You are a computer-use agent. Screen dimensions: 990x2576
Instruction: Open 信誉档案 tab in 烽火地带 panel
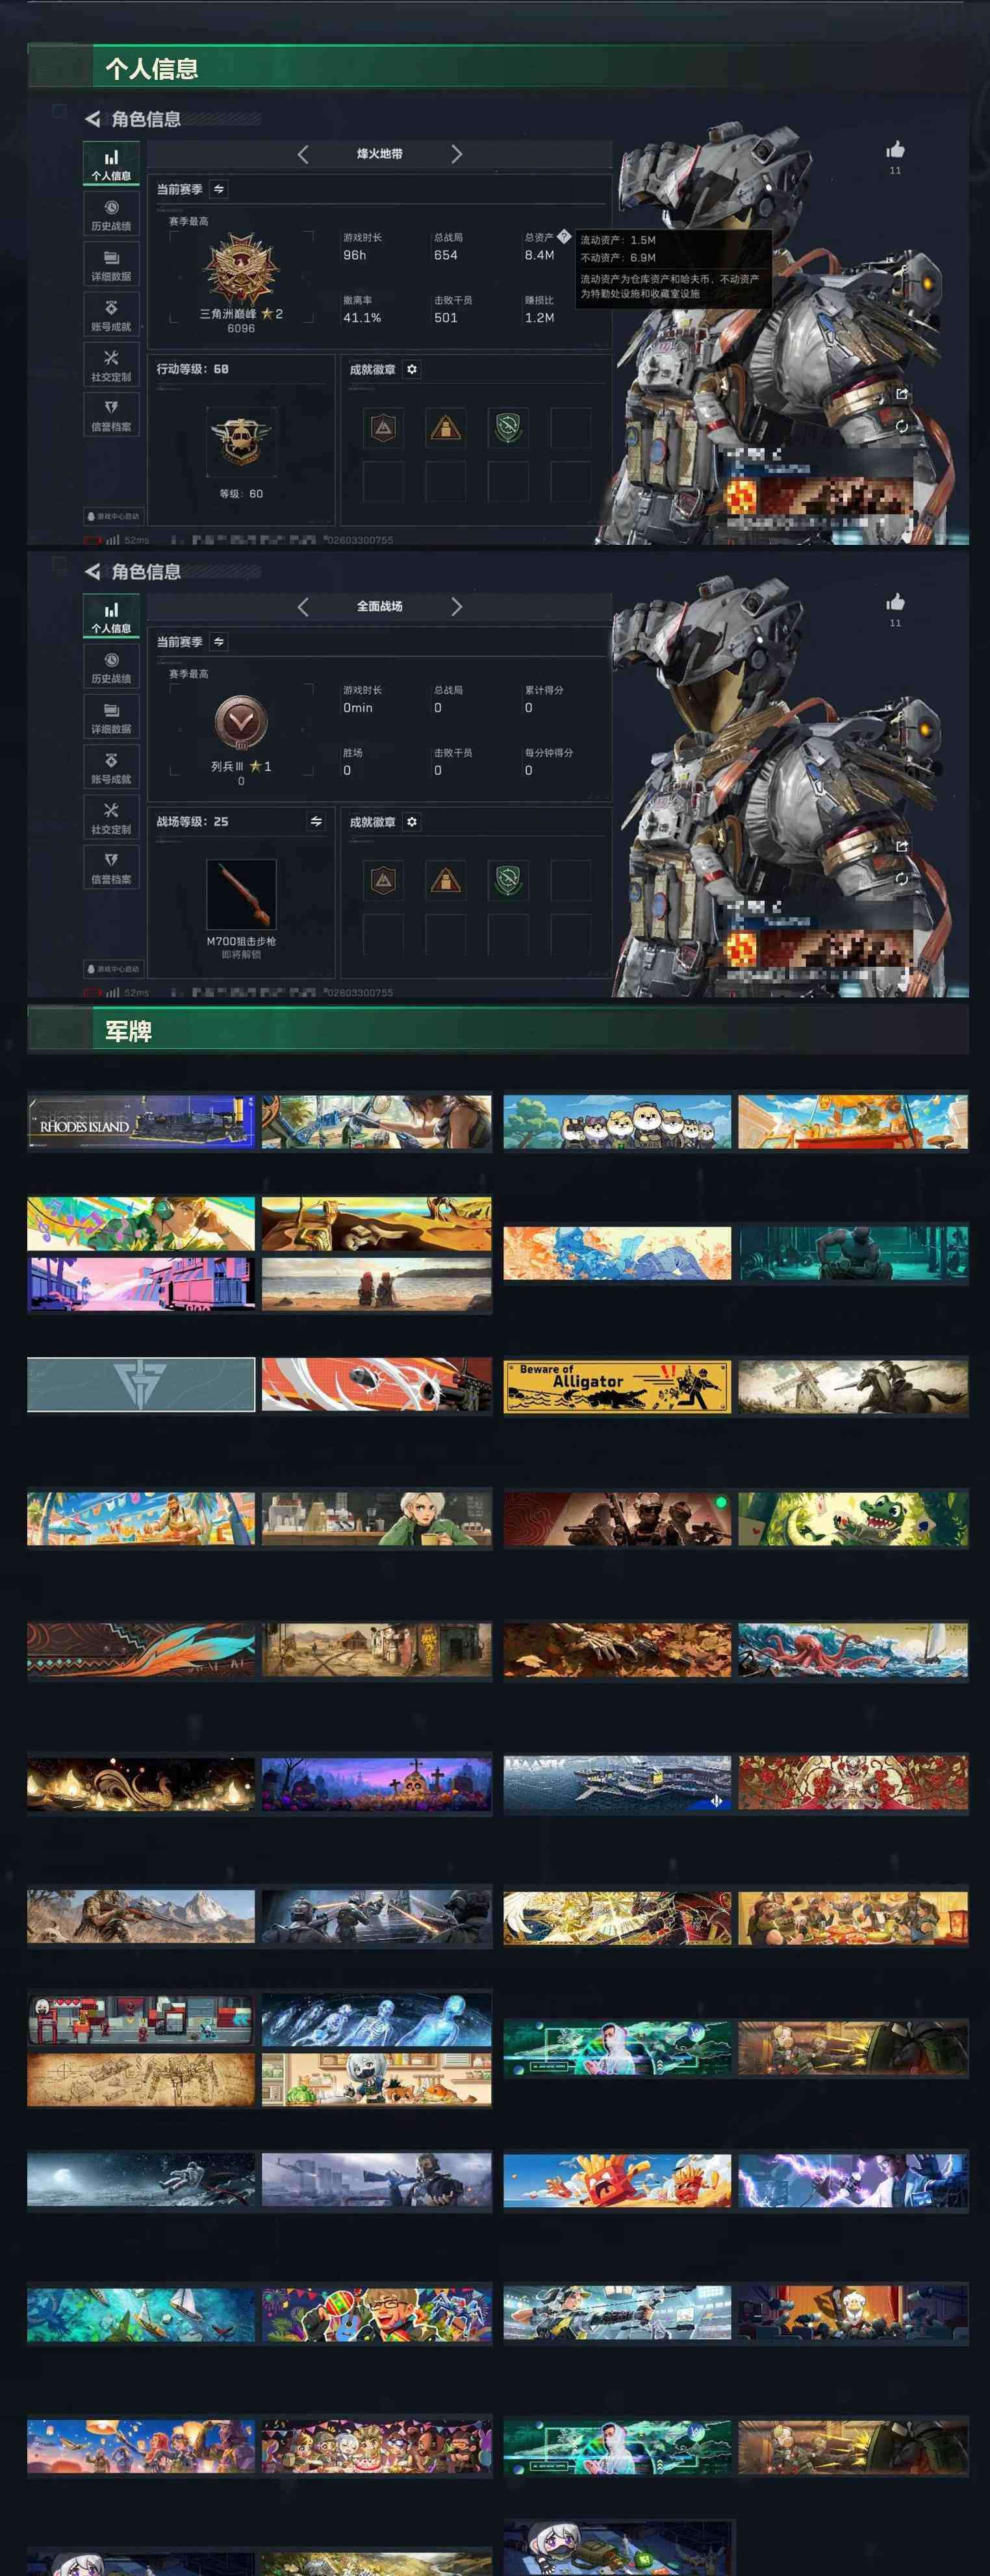[x=111, y=415]
